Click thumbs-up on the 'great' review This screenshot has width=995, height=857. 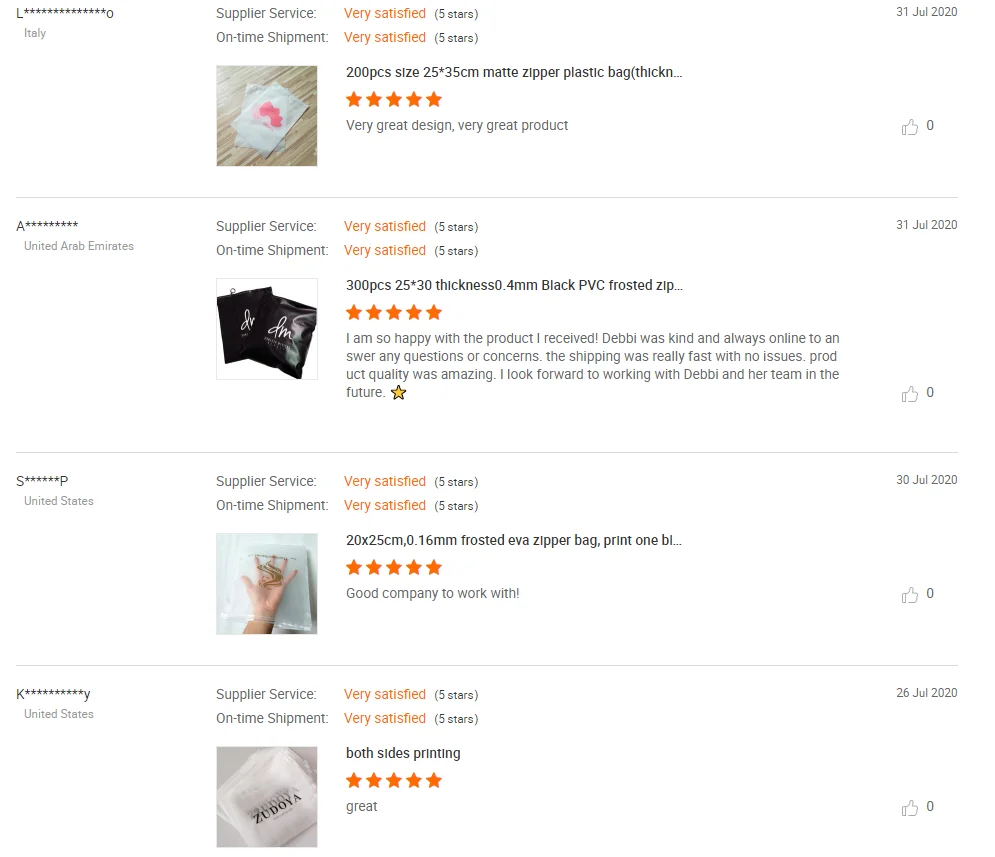click(910, 808)
